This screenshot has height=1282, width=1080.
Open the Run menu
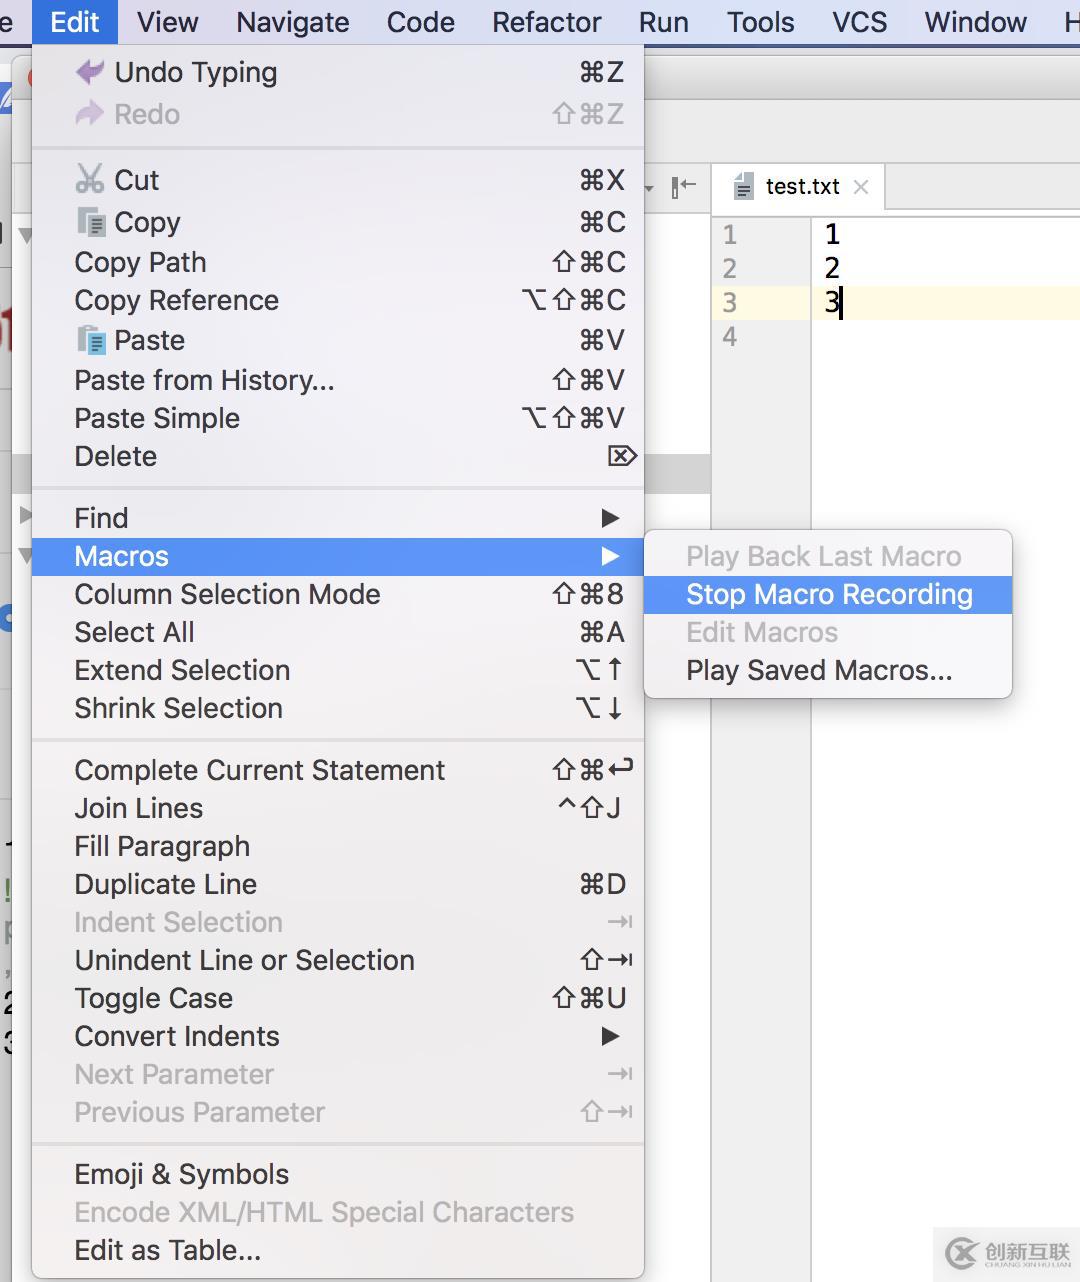664,22
